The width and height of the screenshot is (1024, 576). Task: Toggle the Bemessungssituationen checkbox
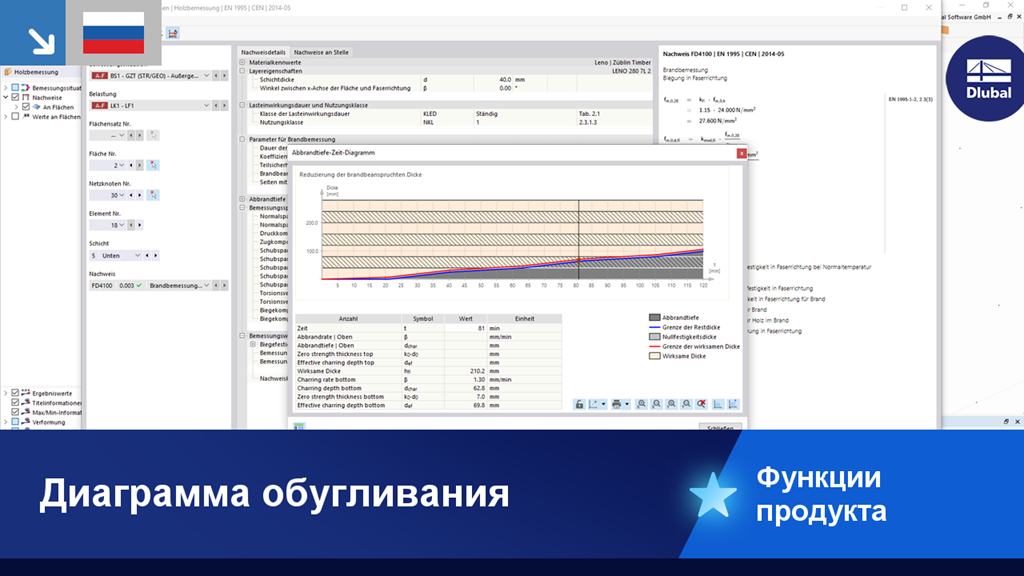pos(15,88)
